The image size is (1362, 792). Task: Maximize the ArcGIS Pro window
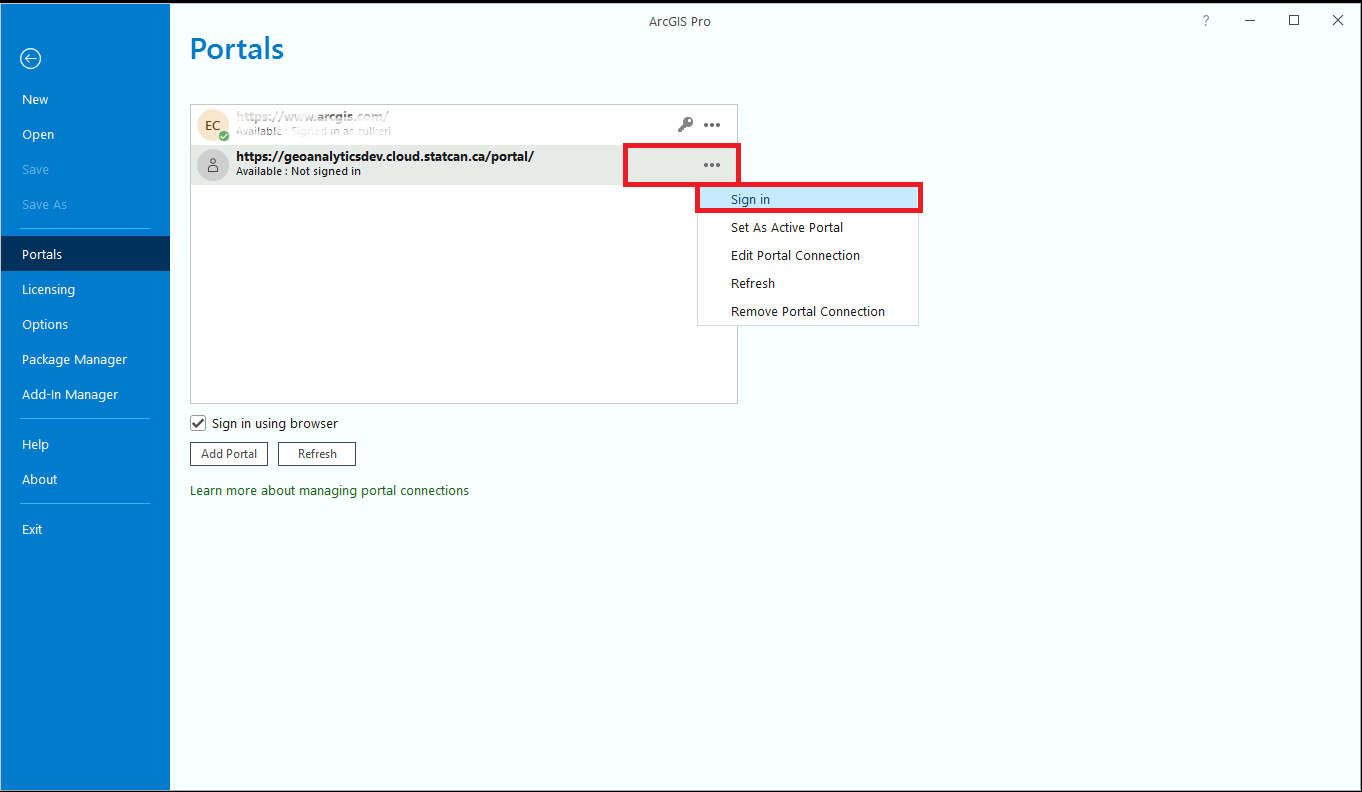pyautogui.click(x=1294, y=21)
